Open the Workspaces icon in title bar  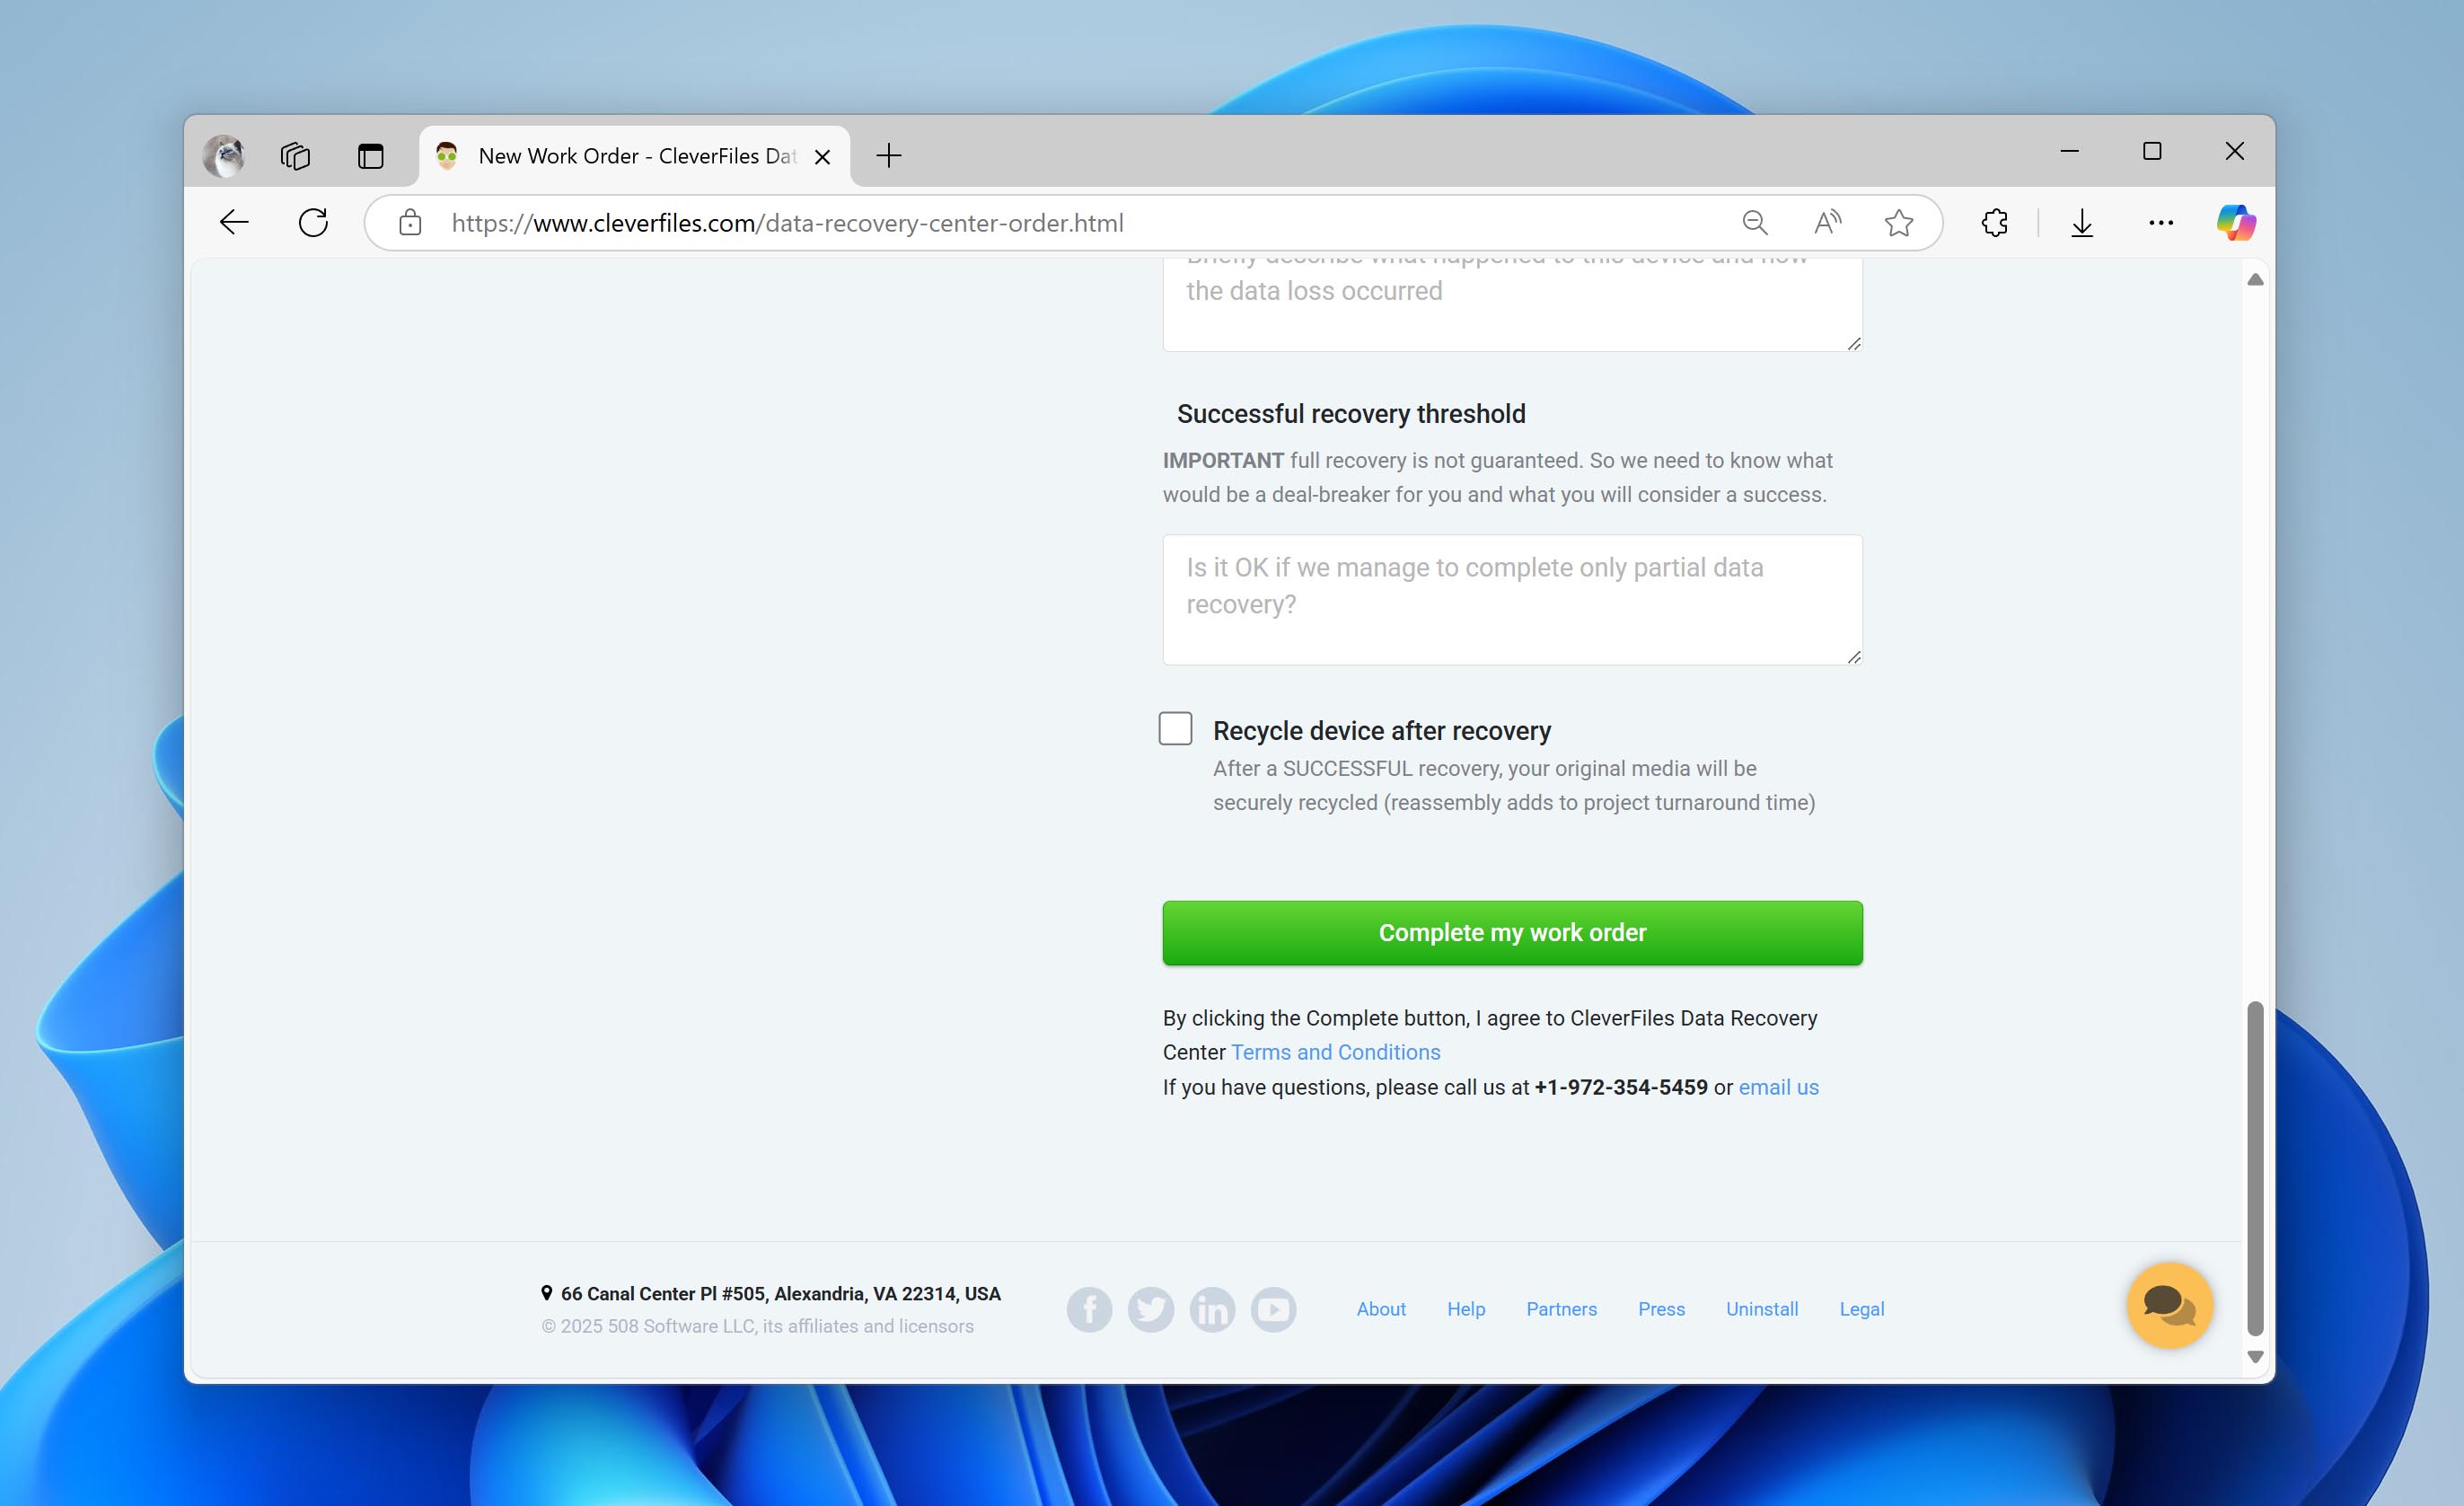pos(295,156)
